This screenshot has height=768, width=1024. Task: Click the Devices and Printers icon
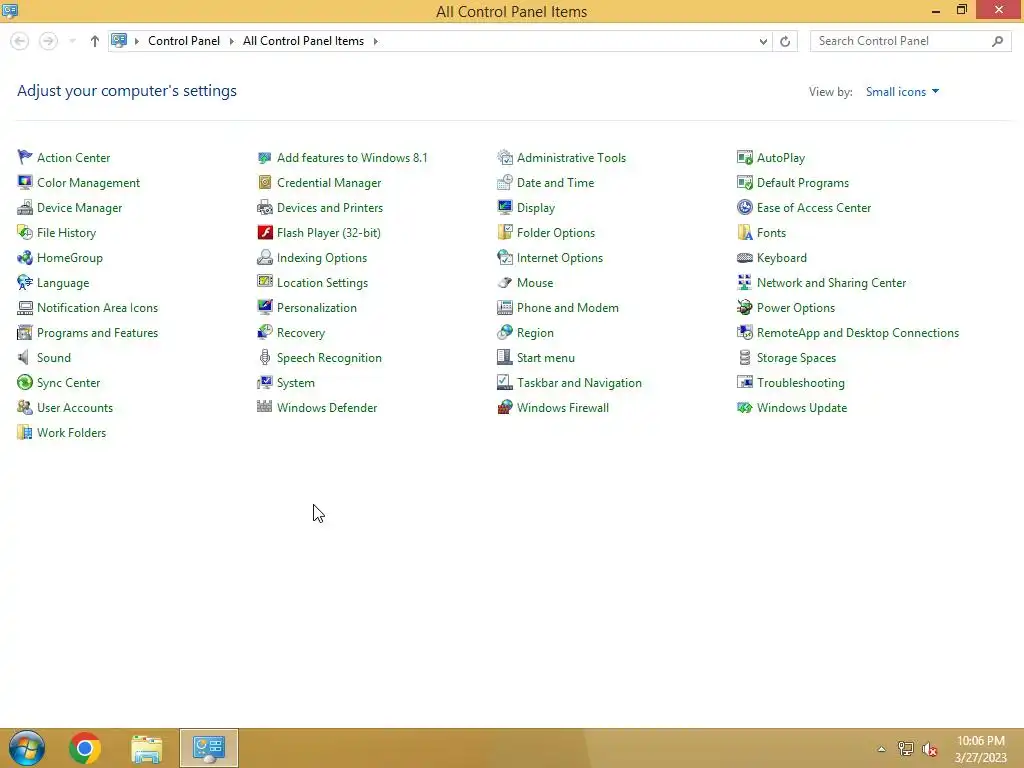264,208
